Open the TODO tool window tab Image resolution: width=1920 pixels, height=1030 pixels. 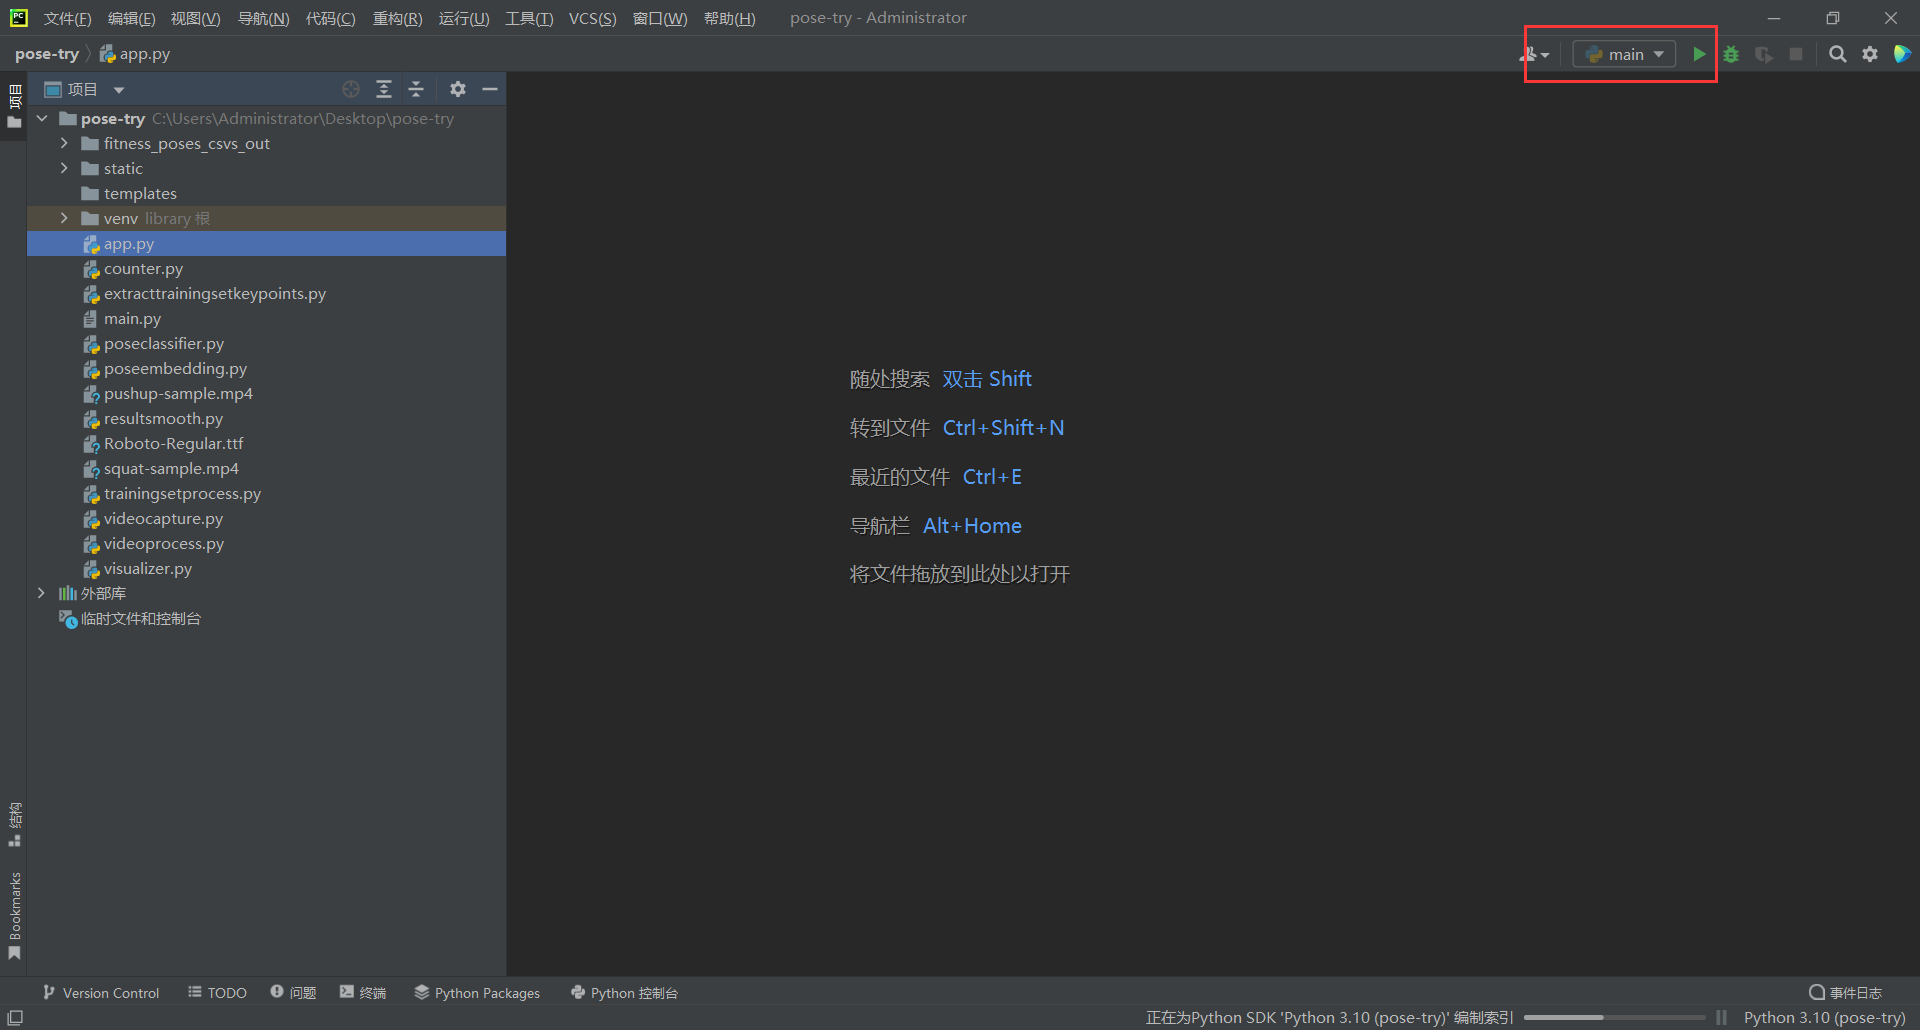coord(217,992)
